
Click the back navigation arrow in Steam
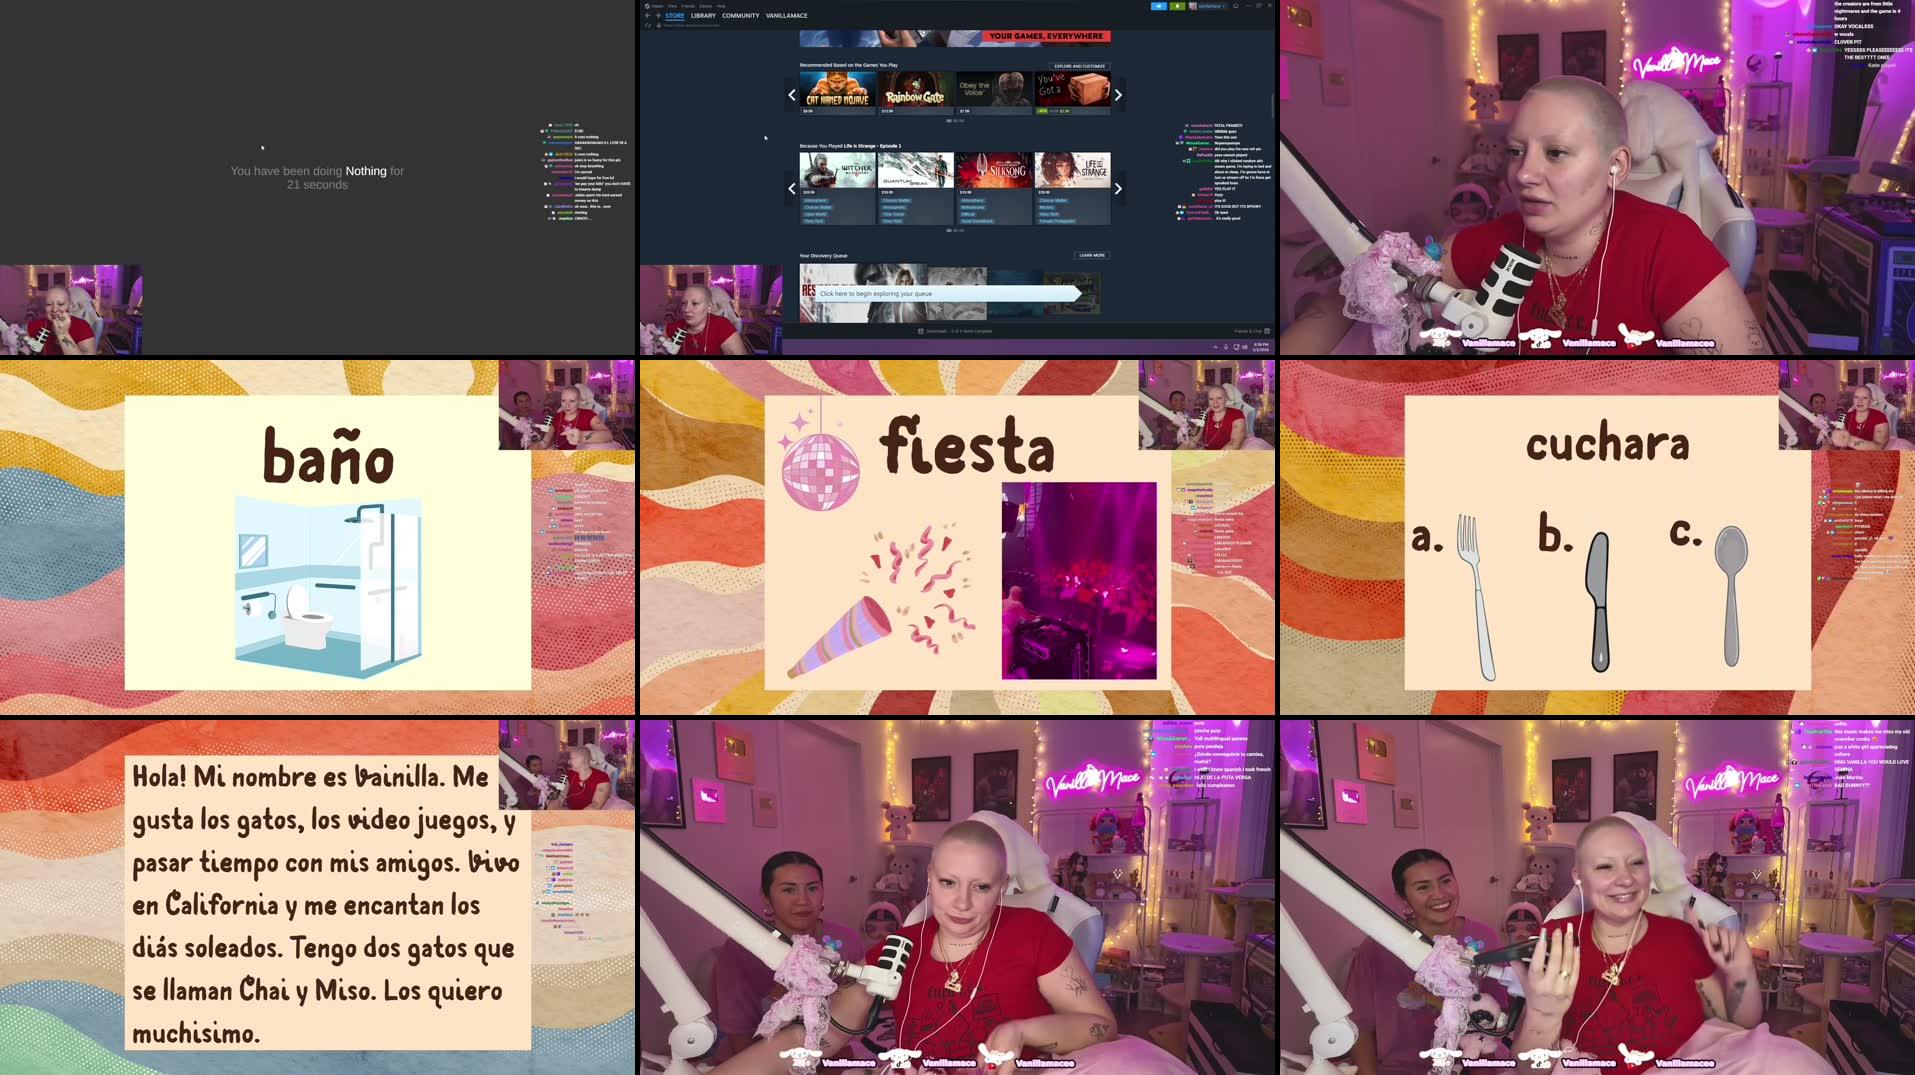pos(647,15)
